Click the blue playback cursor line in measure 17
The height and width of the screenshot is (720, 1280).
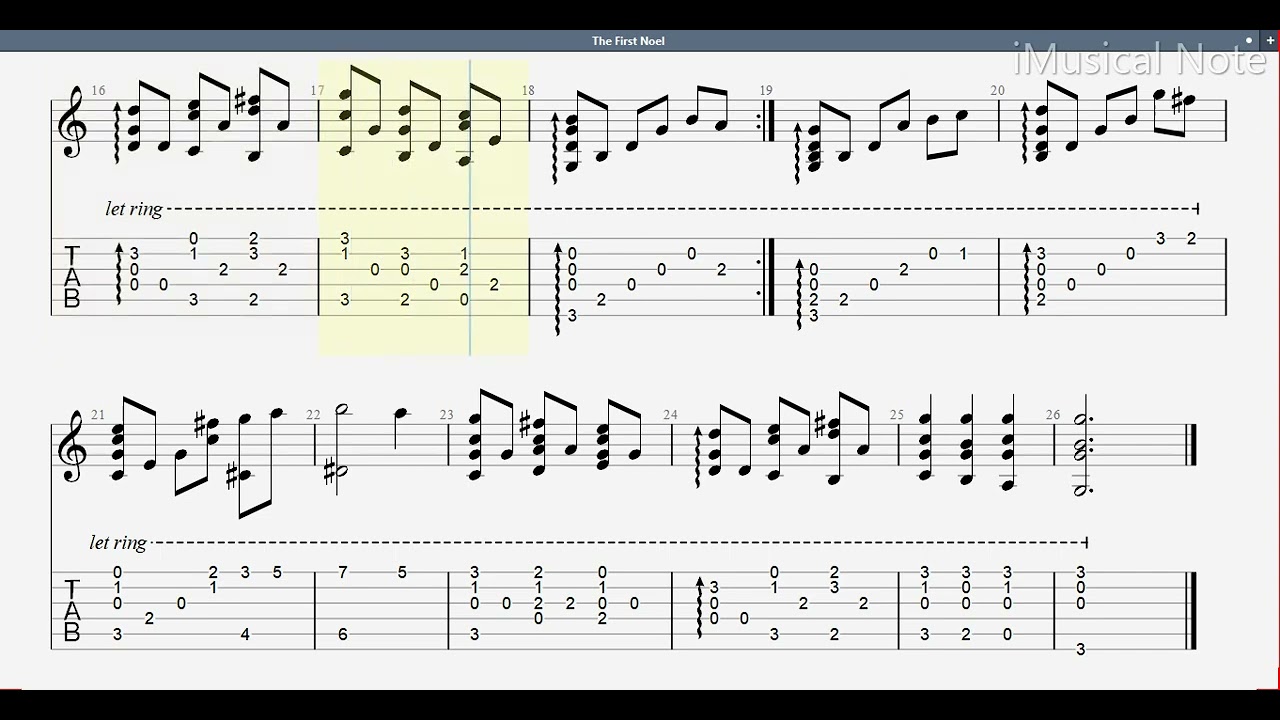pos(470,207)
